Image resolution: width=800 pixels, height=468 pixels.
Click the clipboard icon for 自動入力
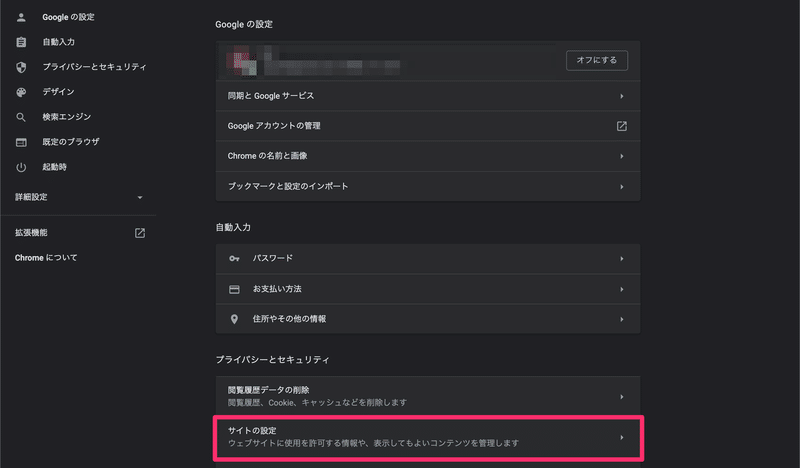pos(21,42)
